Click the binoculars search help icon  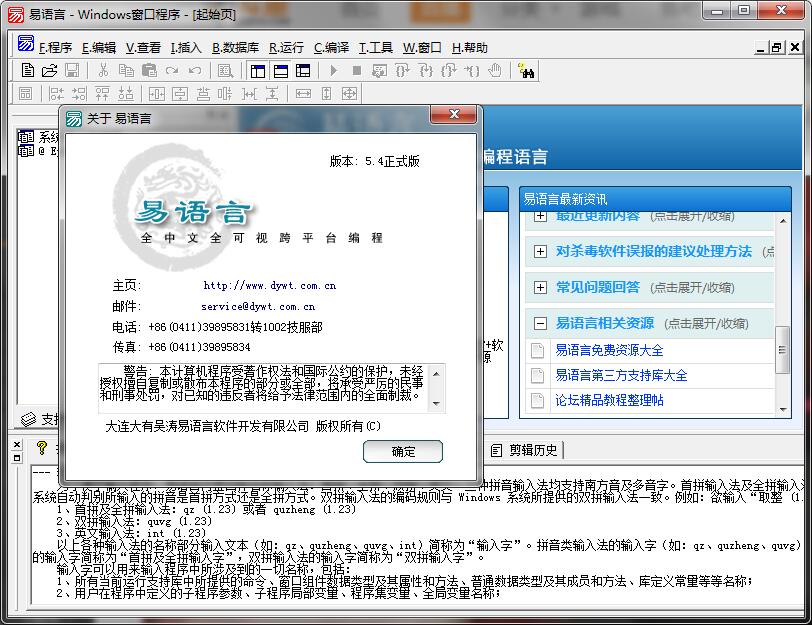coord(526,71)
